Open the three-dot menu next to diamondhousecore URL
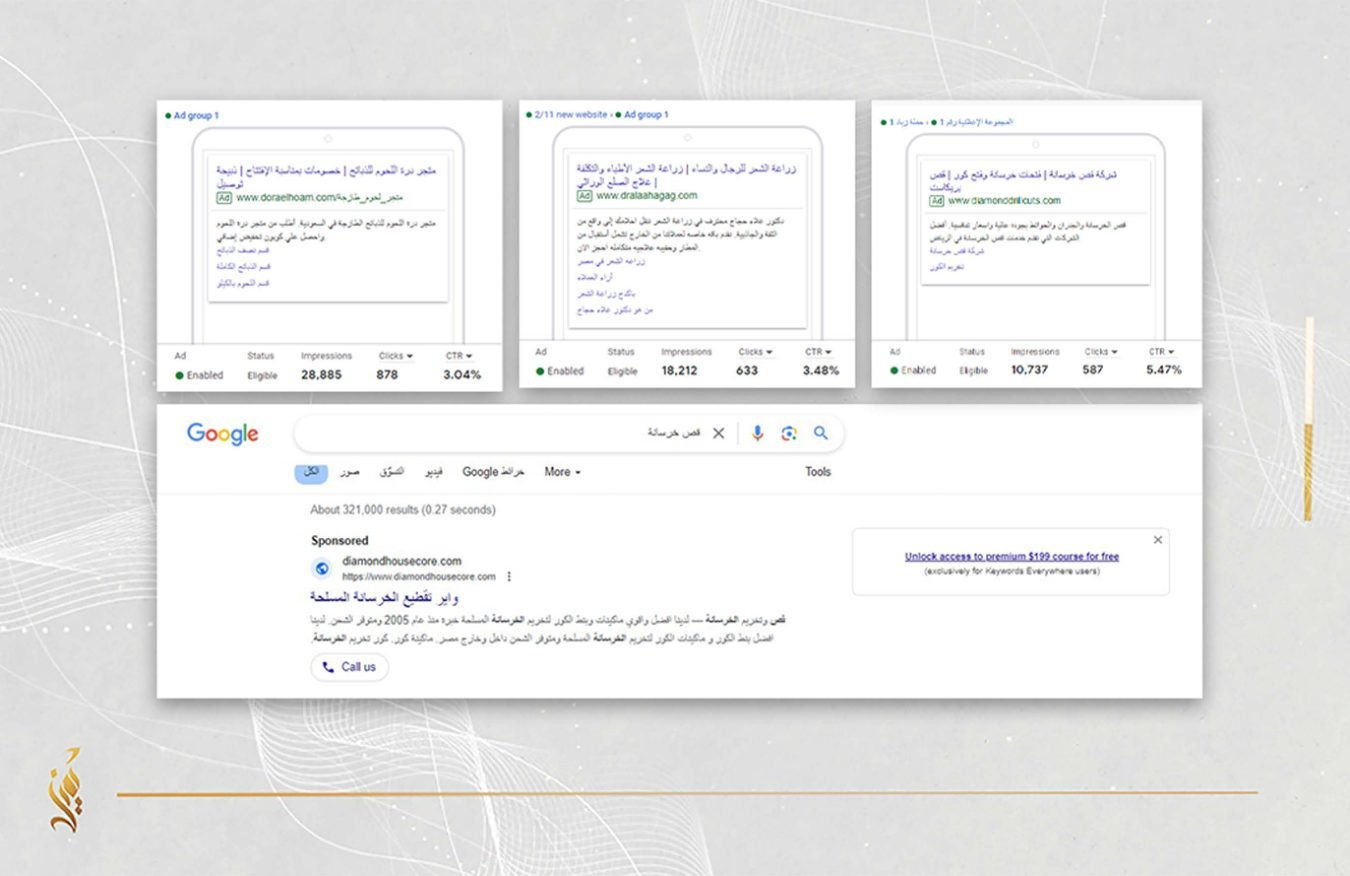The image size is (1350, 876). pyautogui.click(x=509, y=576)
